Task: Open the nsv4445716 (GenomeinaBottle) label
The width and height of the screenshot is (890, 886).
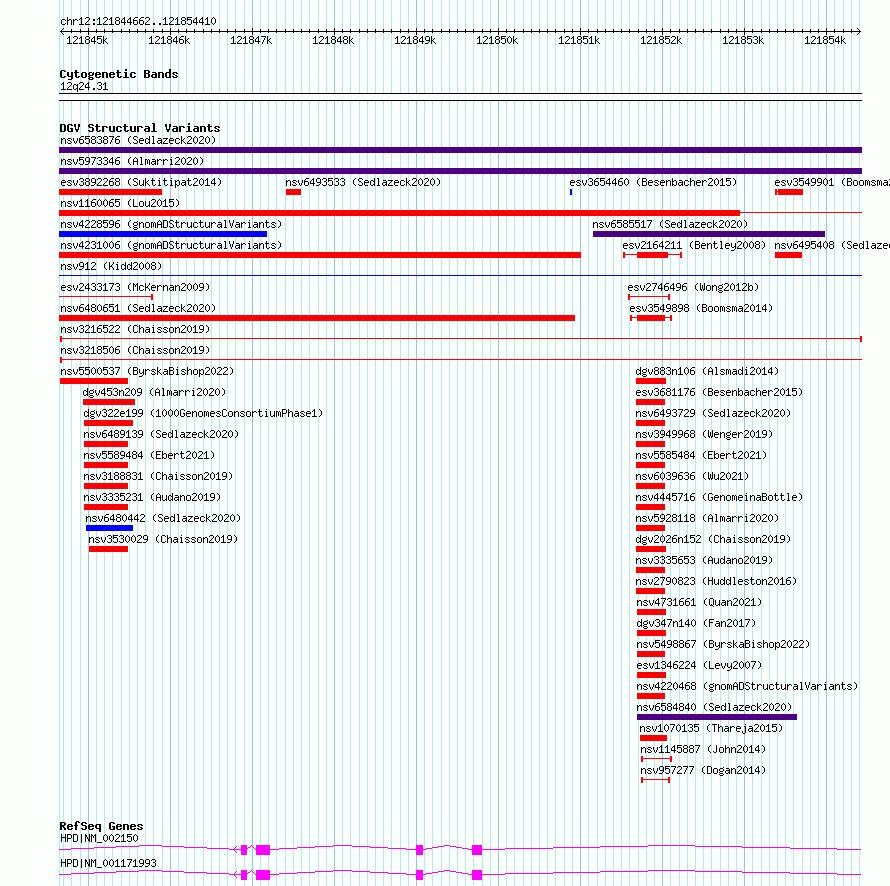Action: [x=719, y=497]
